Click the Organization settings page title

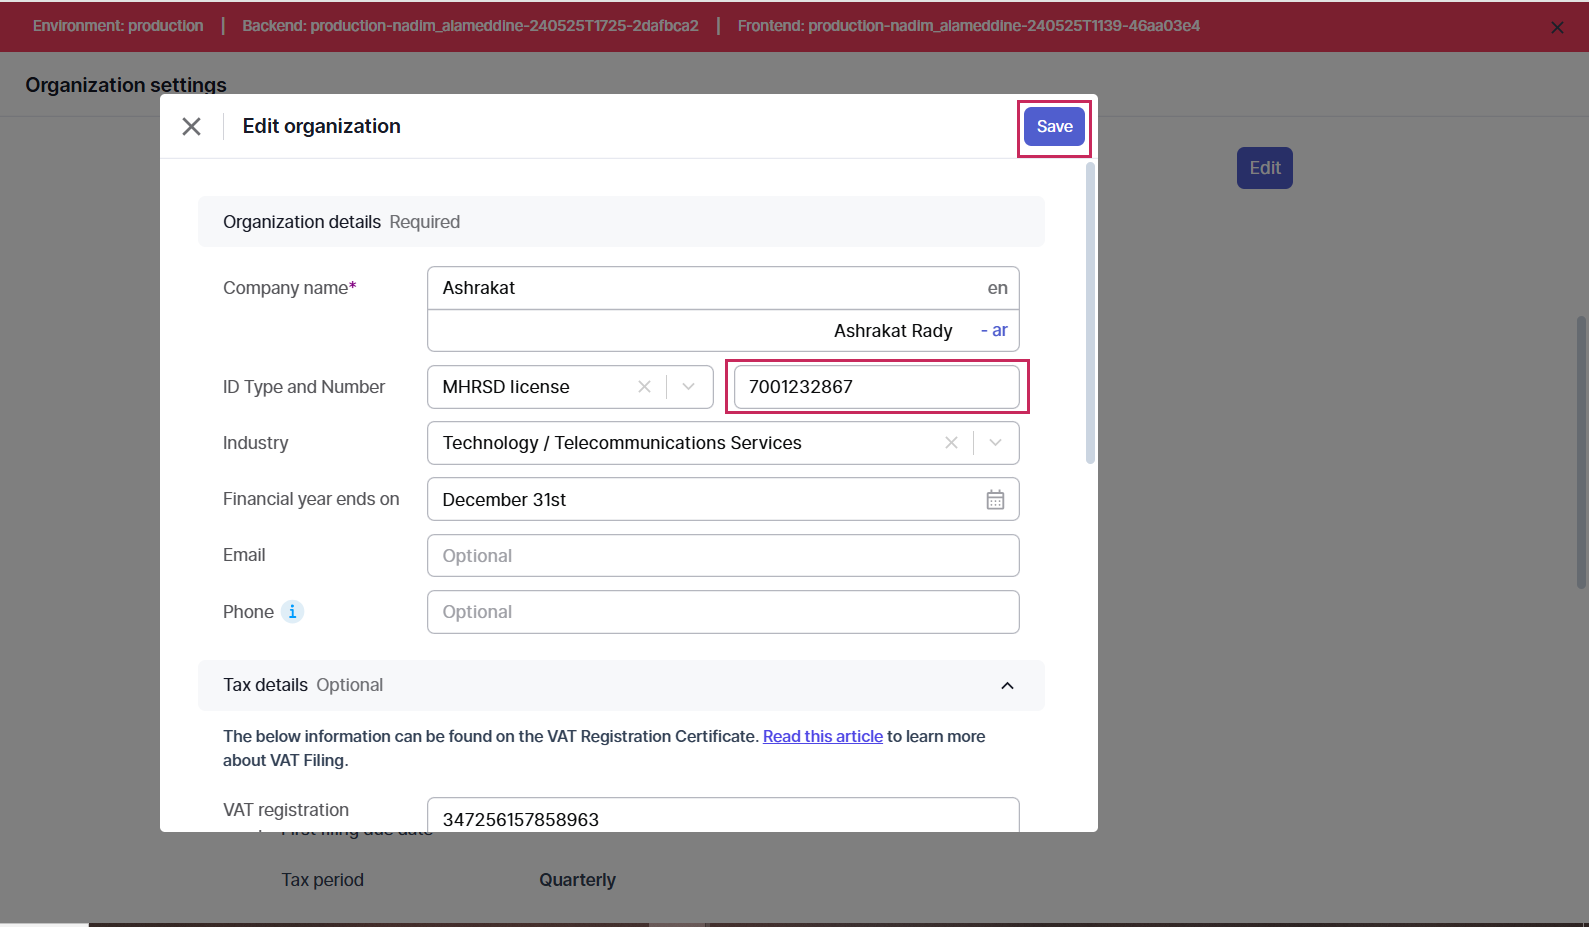[x=126, y=85]
